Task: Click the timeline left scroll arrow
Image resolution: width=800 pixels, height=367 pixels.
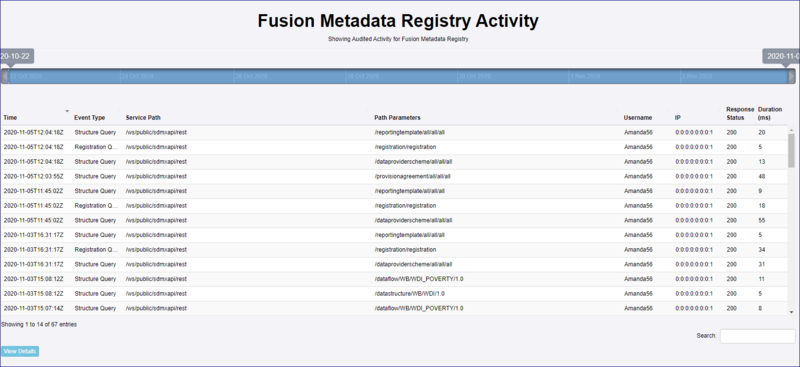Action: (x=5, y=77)
